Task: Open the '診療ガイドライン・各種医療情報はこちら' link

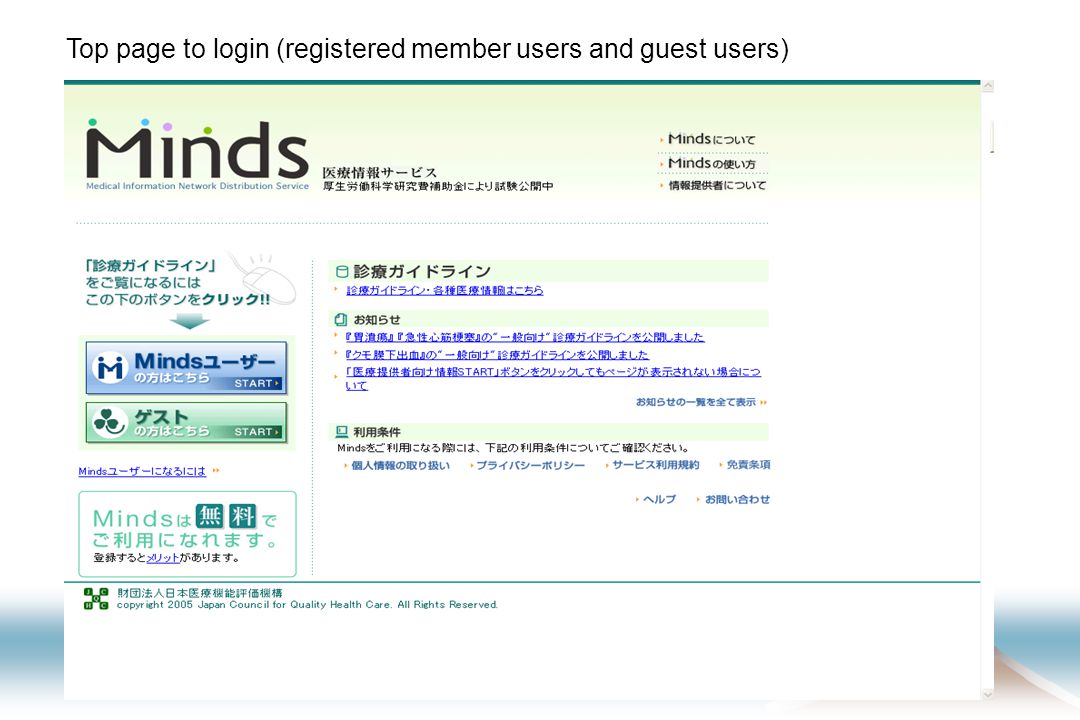Action: (x=444, y=291)
